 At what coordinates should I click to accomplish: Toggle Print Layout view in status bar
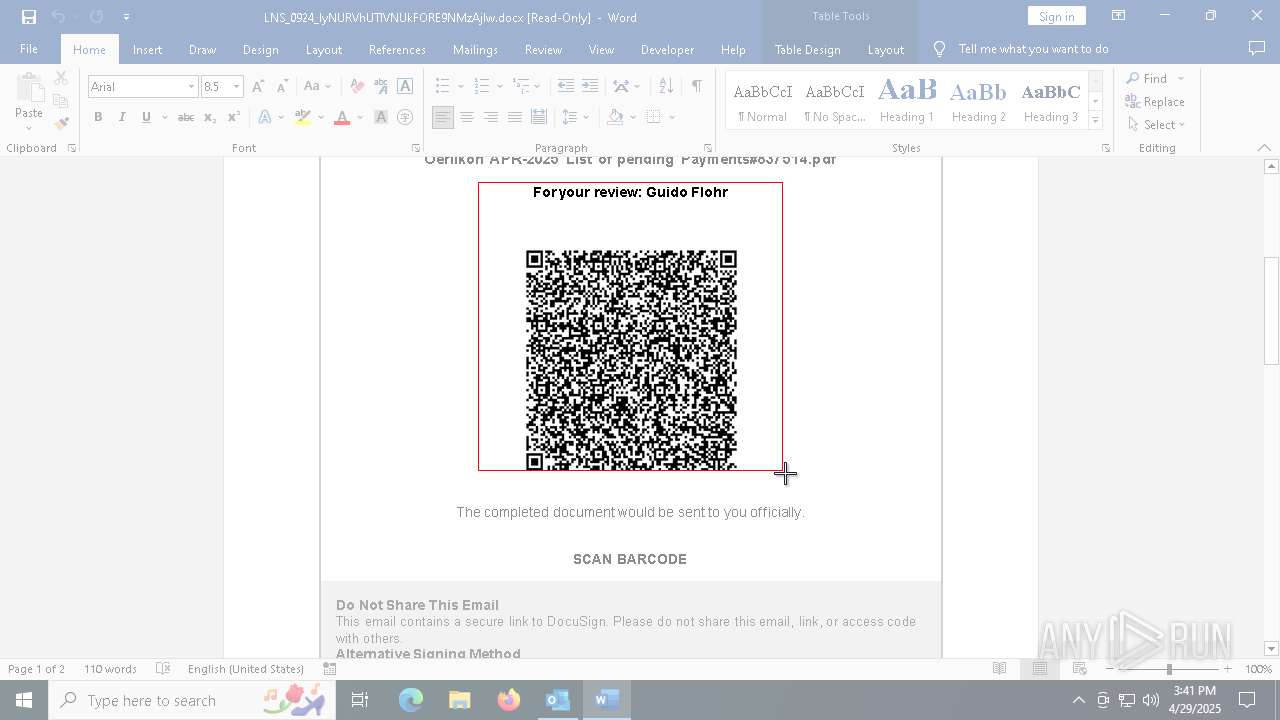point(1039,669)
